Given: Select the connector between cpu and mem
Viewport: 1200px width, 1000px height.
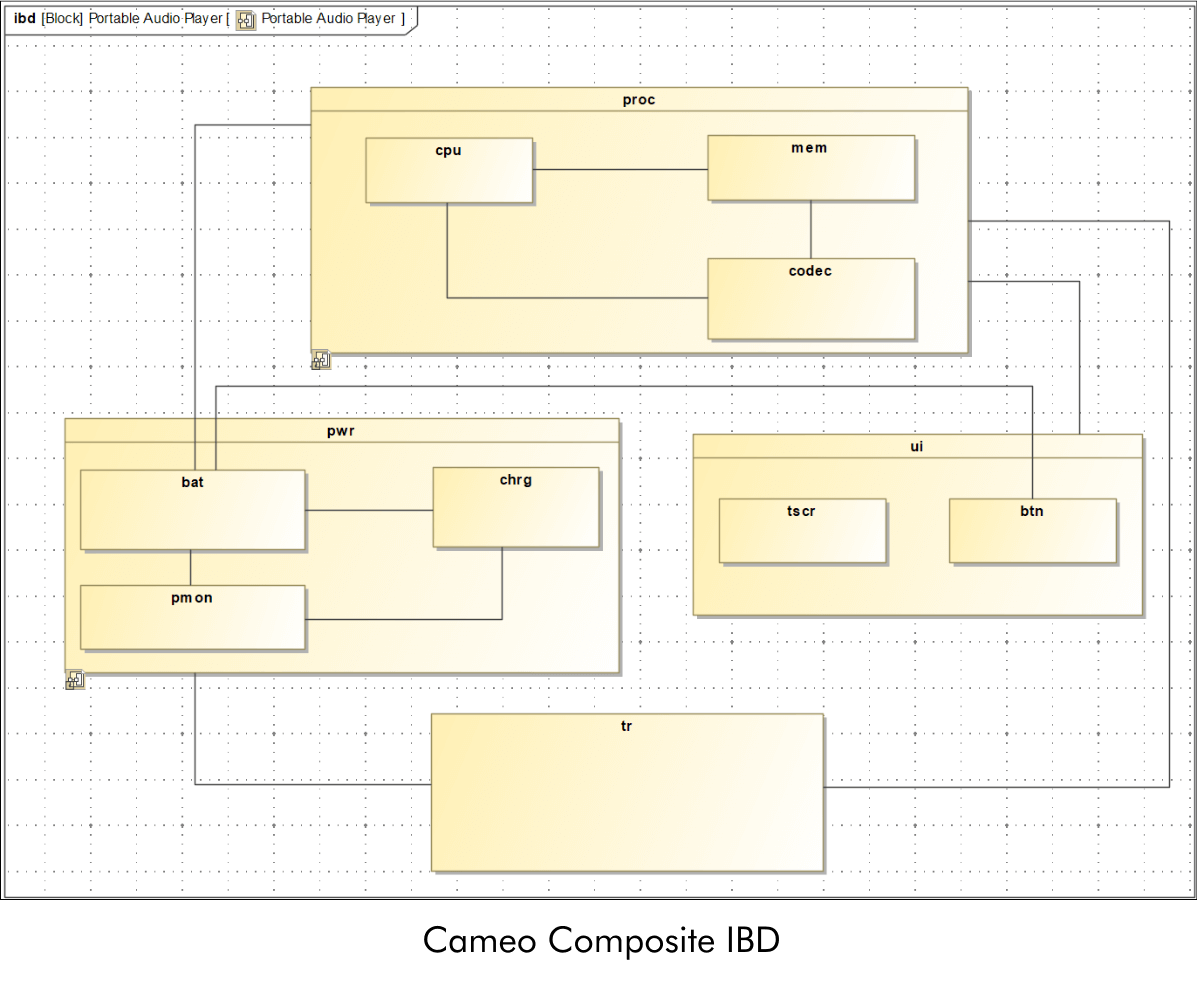Looking at the screenshot, I should (620, 169).
